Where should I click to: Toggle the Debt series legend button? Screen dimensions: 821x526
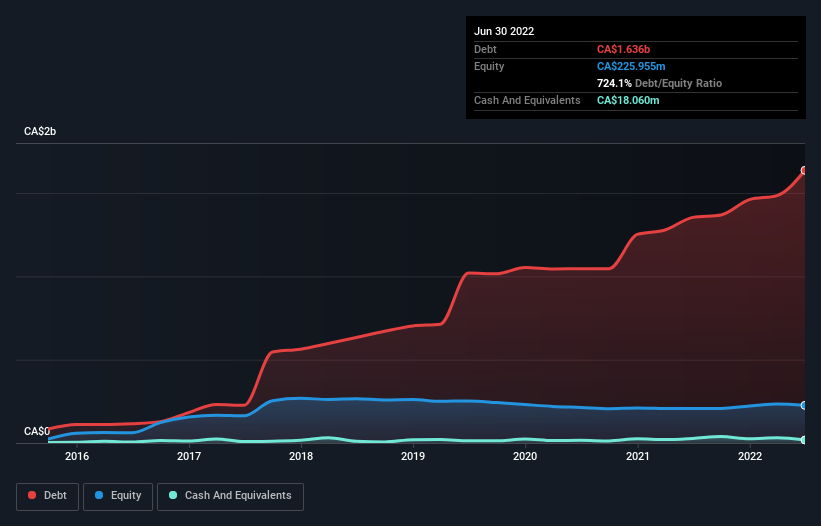point(48,496)
